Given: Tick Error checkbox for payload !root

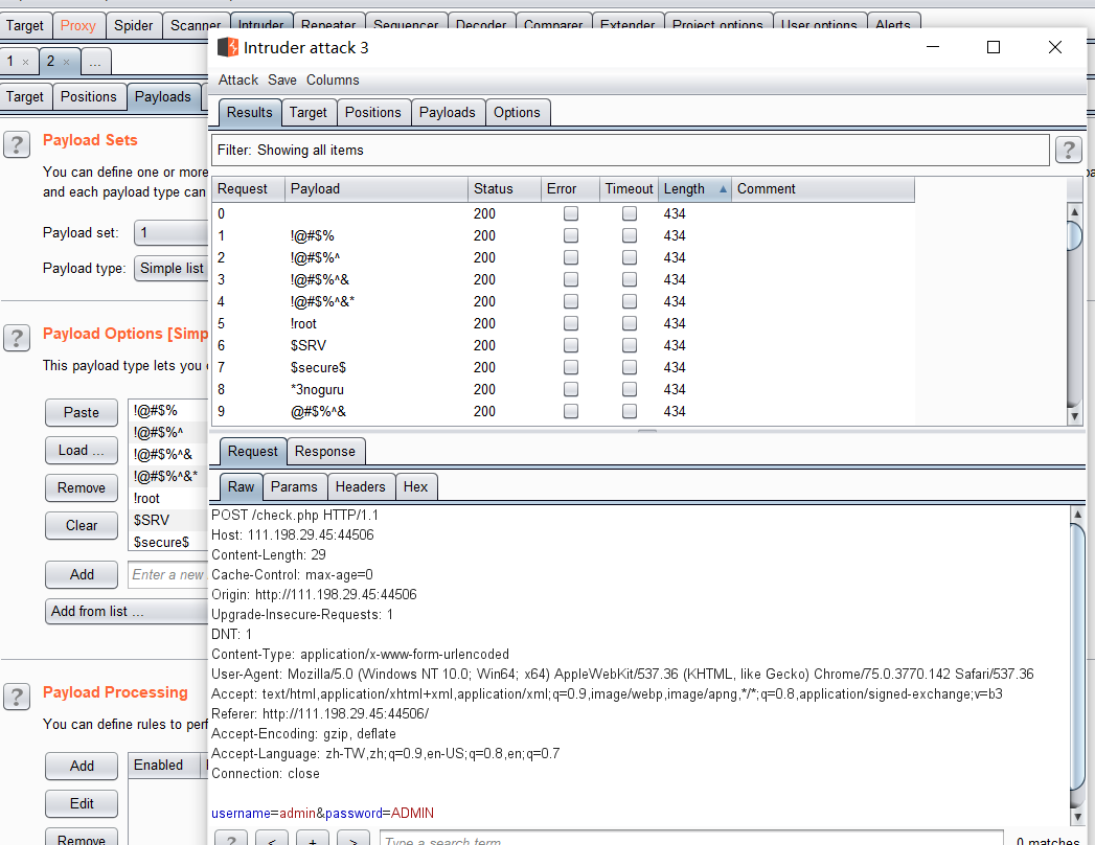Looking at the screenshot, I should 571,323.
